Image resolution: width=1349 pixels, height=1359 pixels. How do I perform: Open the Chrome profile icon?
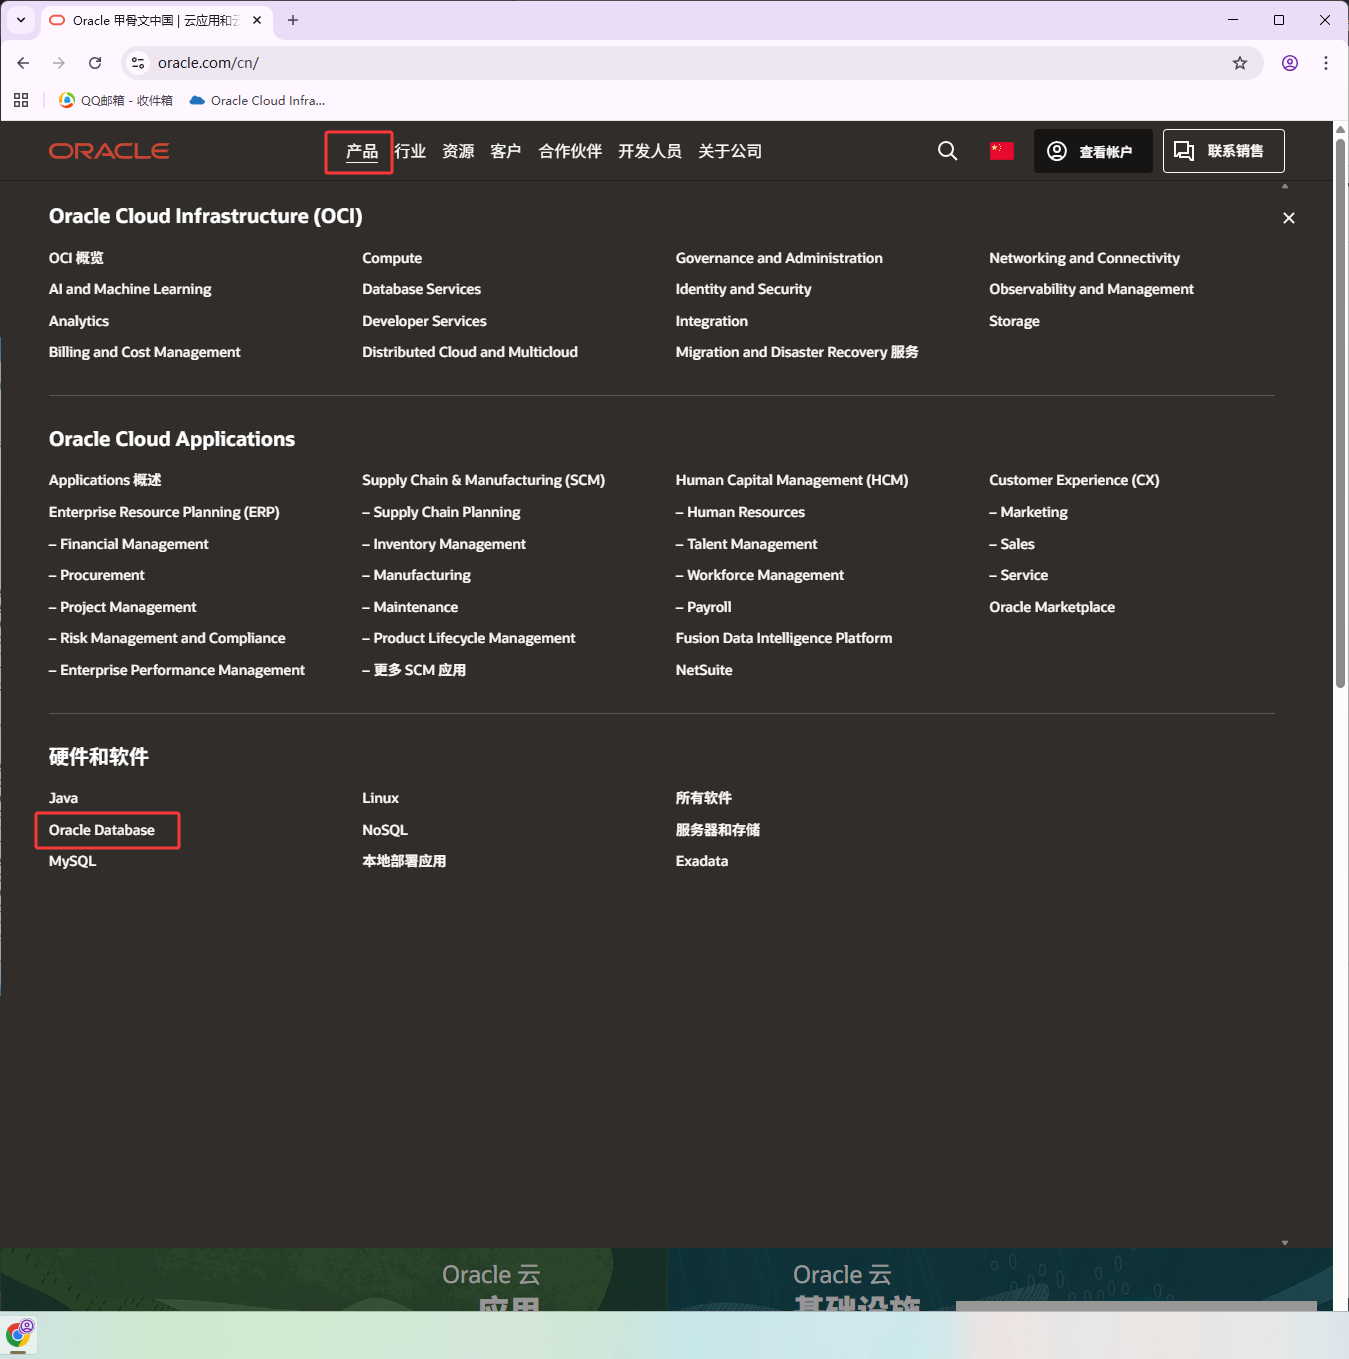point(1290,63)
